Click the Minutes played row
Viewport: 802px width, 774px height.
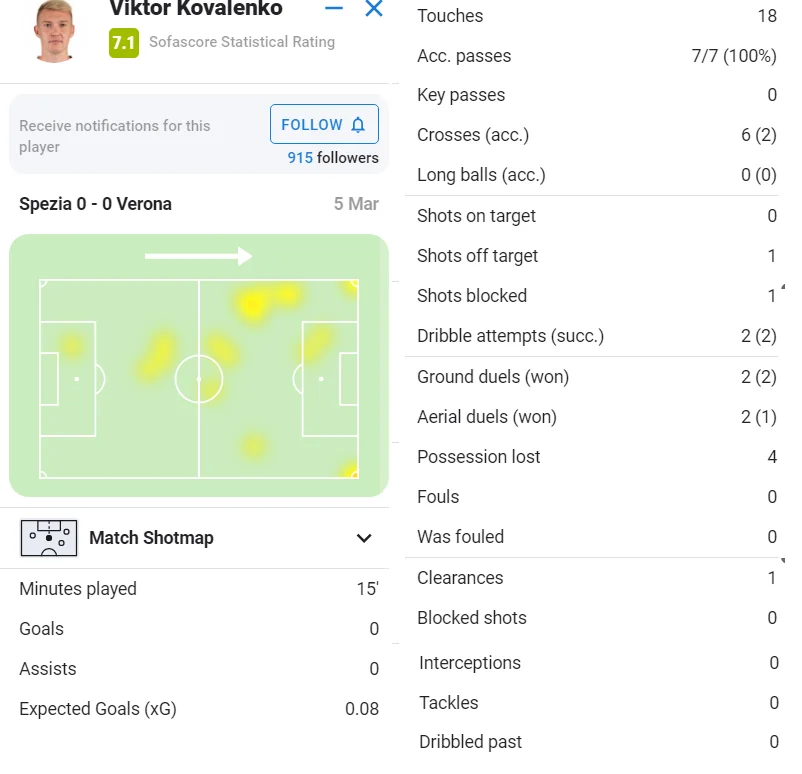pos(199,589)
